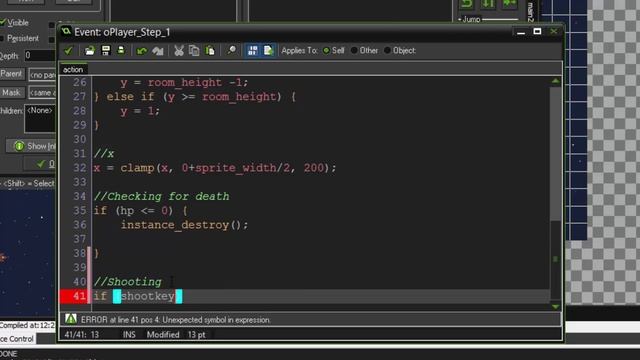Switch to the action tab
The height and width of the screenshot is (360, 640).
tap(73, 69)
